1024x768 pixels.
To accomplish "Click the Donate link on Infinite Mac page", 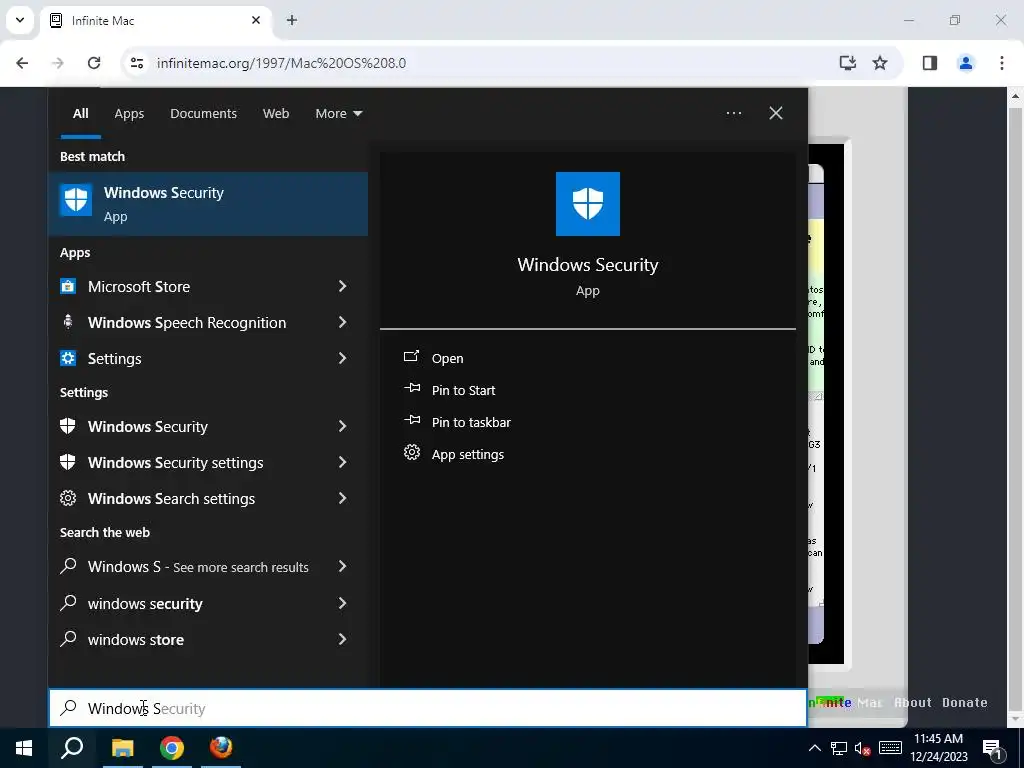I will (965, 702).
